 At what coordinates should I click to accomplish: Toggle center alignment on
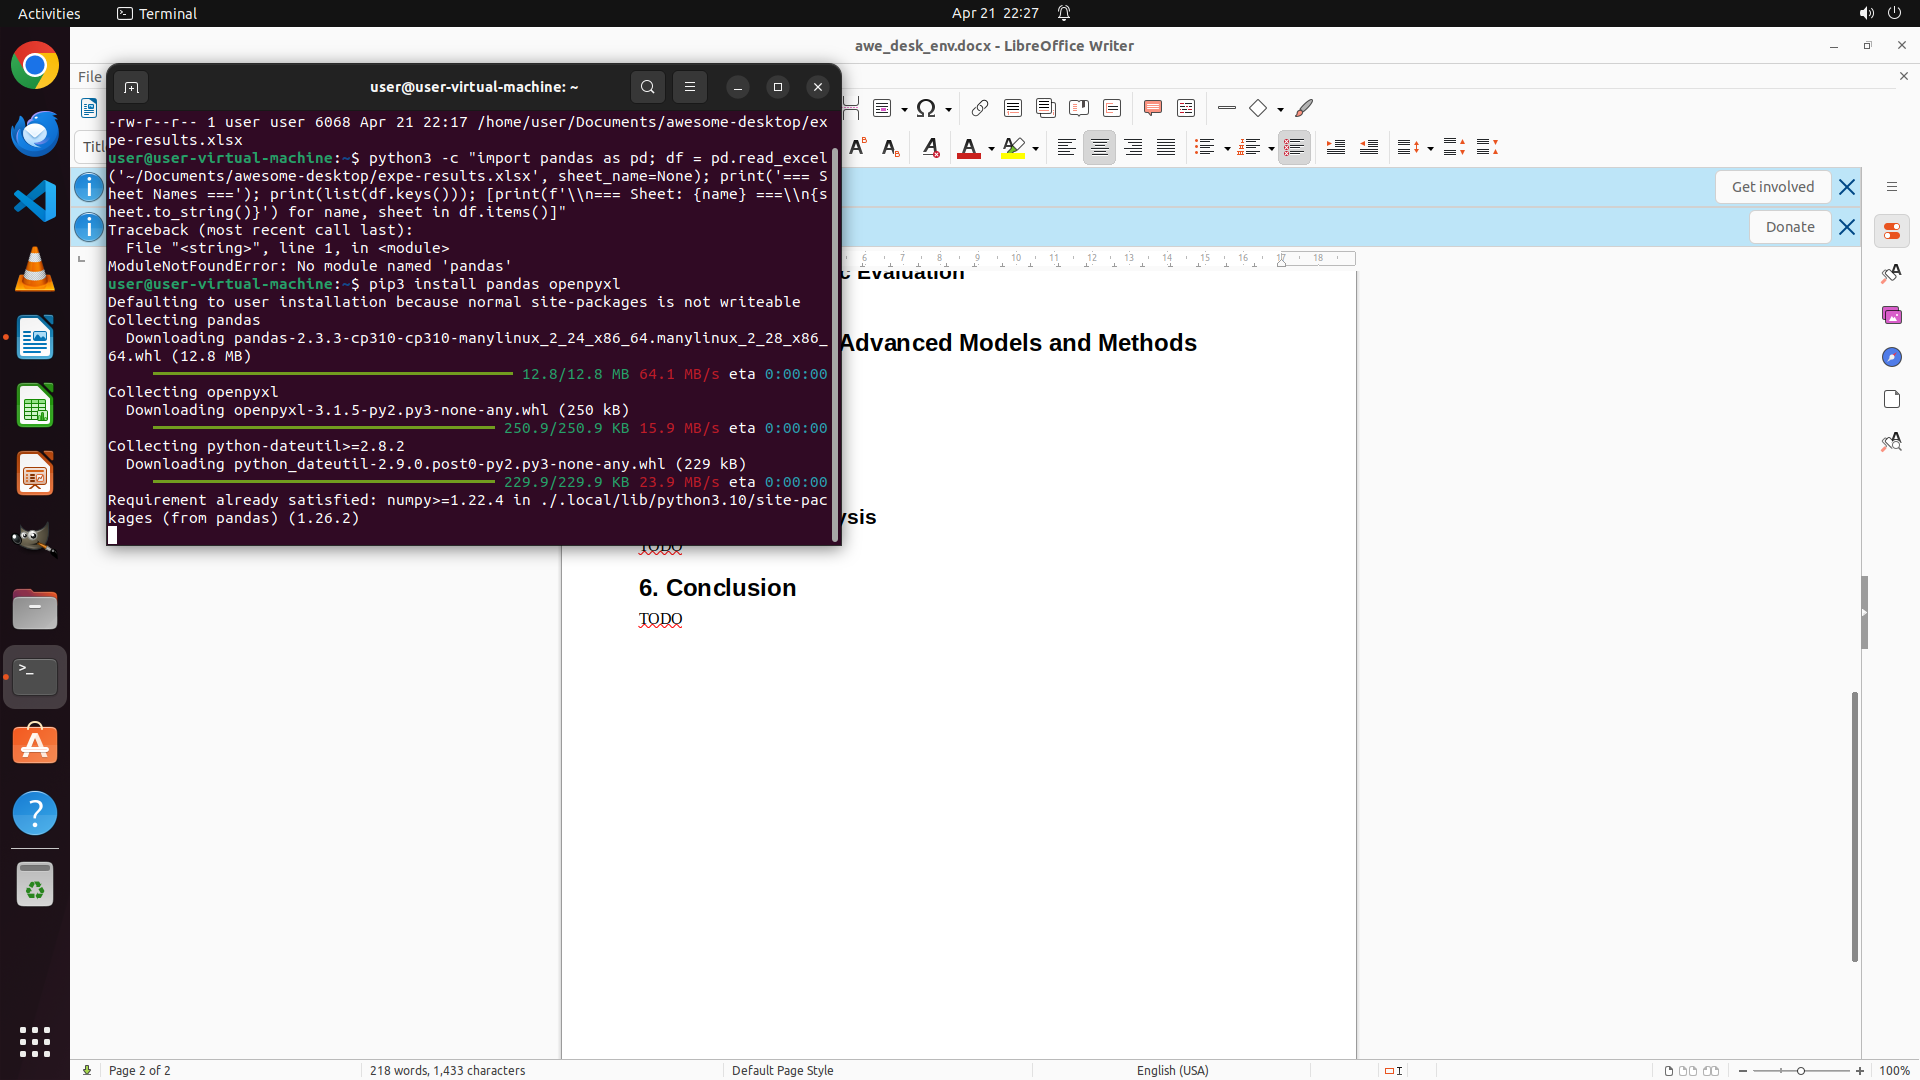click(x=1099, y=148)
